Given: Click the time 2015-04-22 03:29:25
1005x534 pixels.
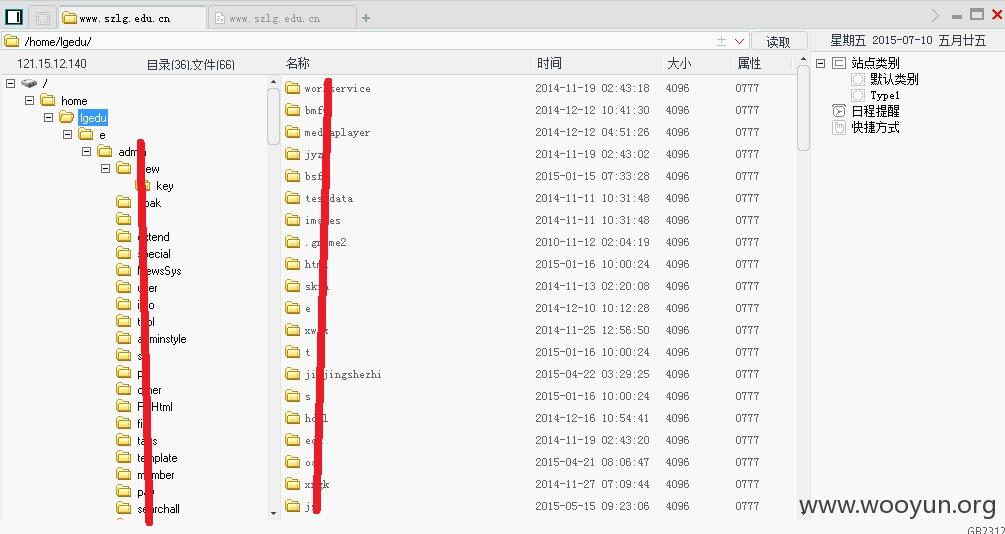Looking at the screenshot, I should (x=592, y=374).
